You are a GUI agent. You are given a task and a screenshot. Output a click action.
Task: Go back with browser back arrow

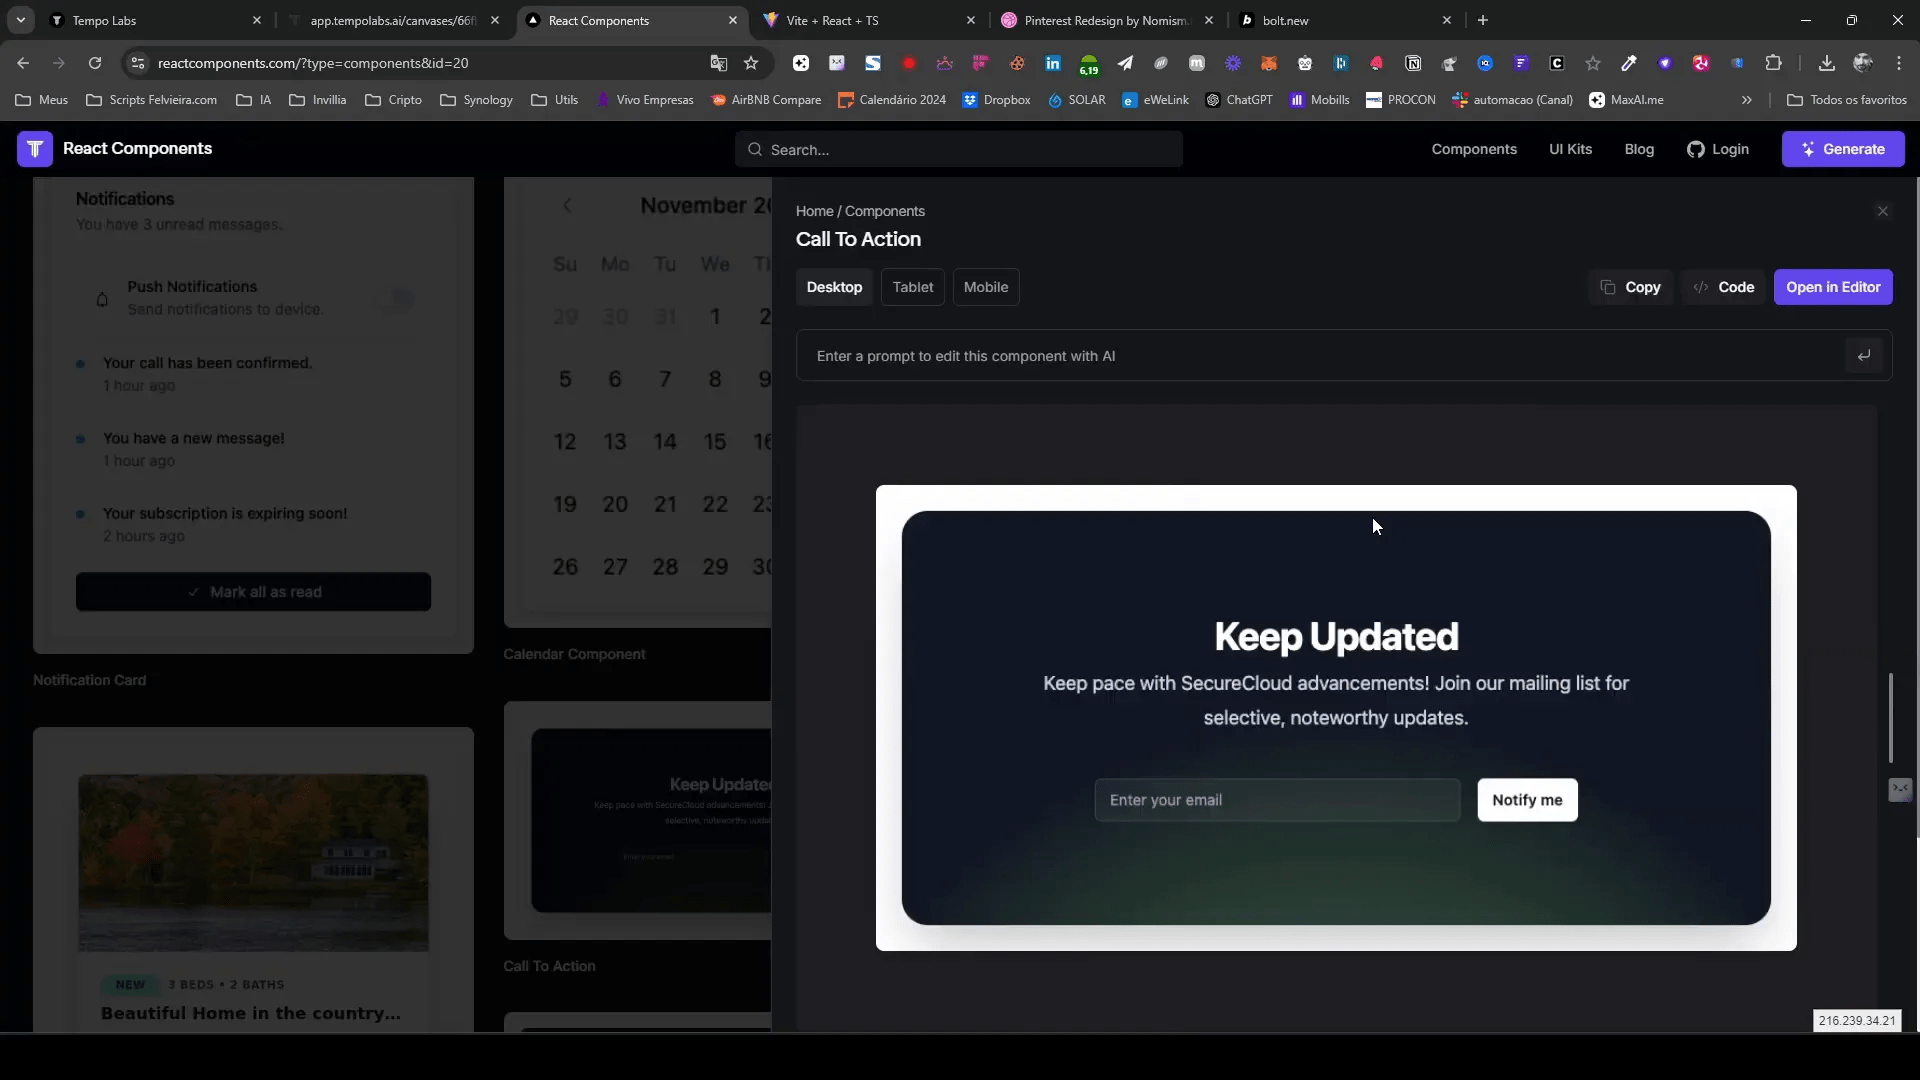coord(23,63)
